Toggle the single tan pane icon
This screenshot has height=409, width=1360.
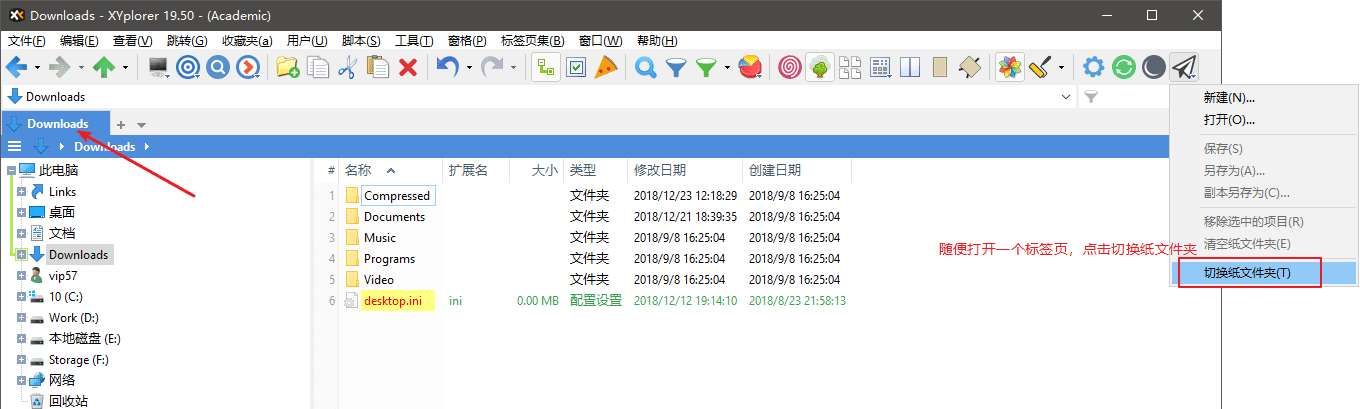[x=940, y=67]
